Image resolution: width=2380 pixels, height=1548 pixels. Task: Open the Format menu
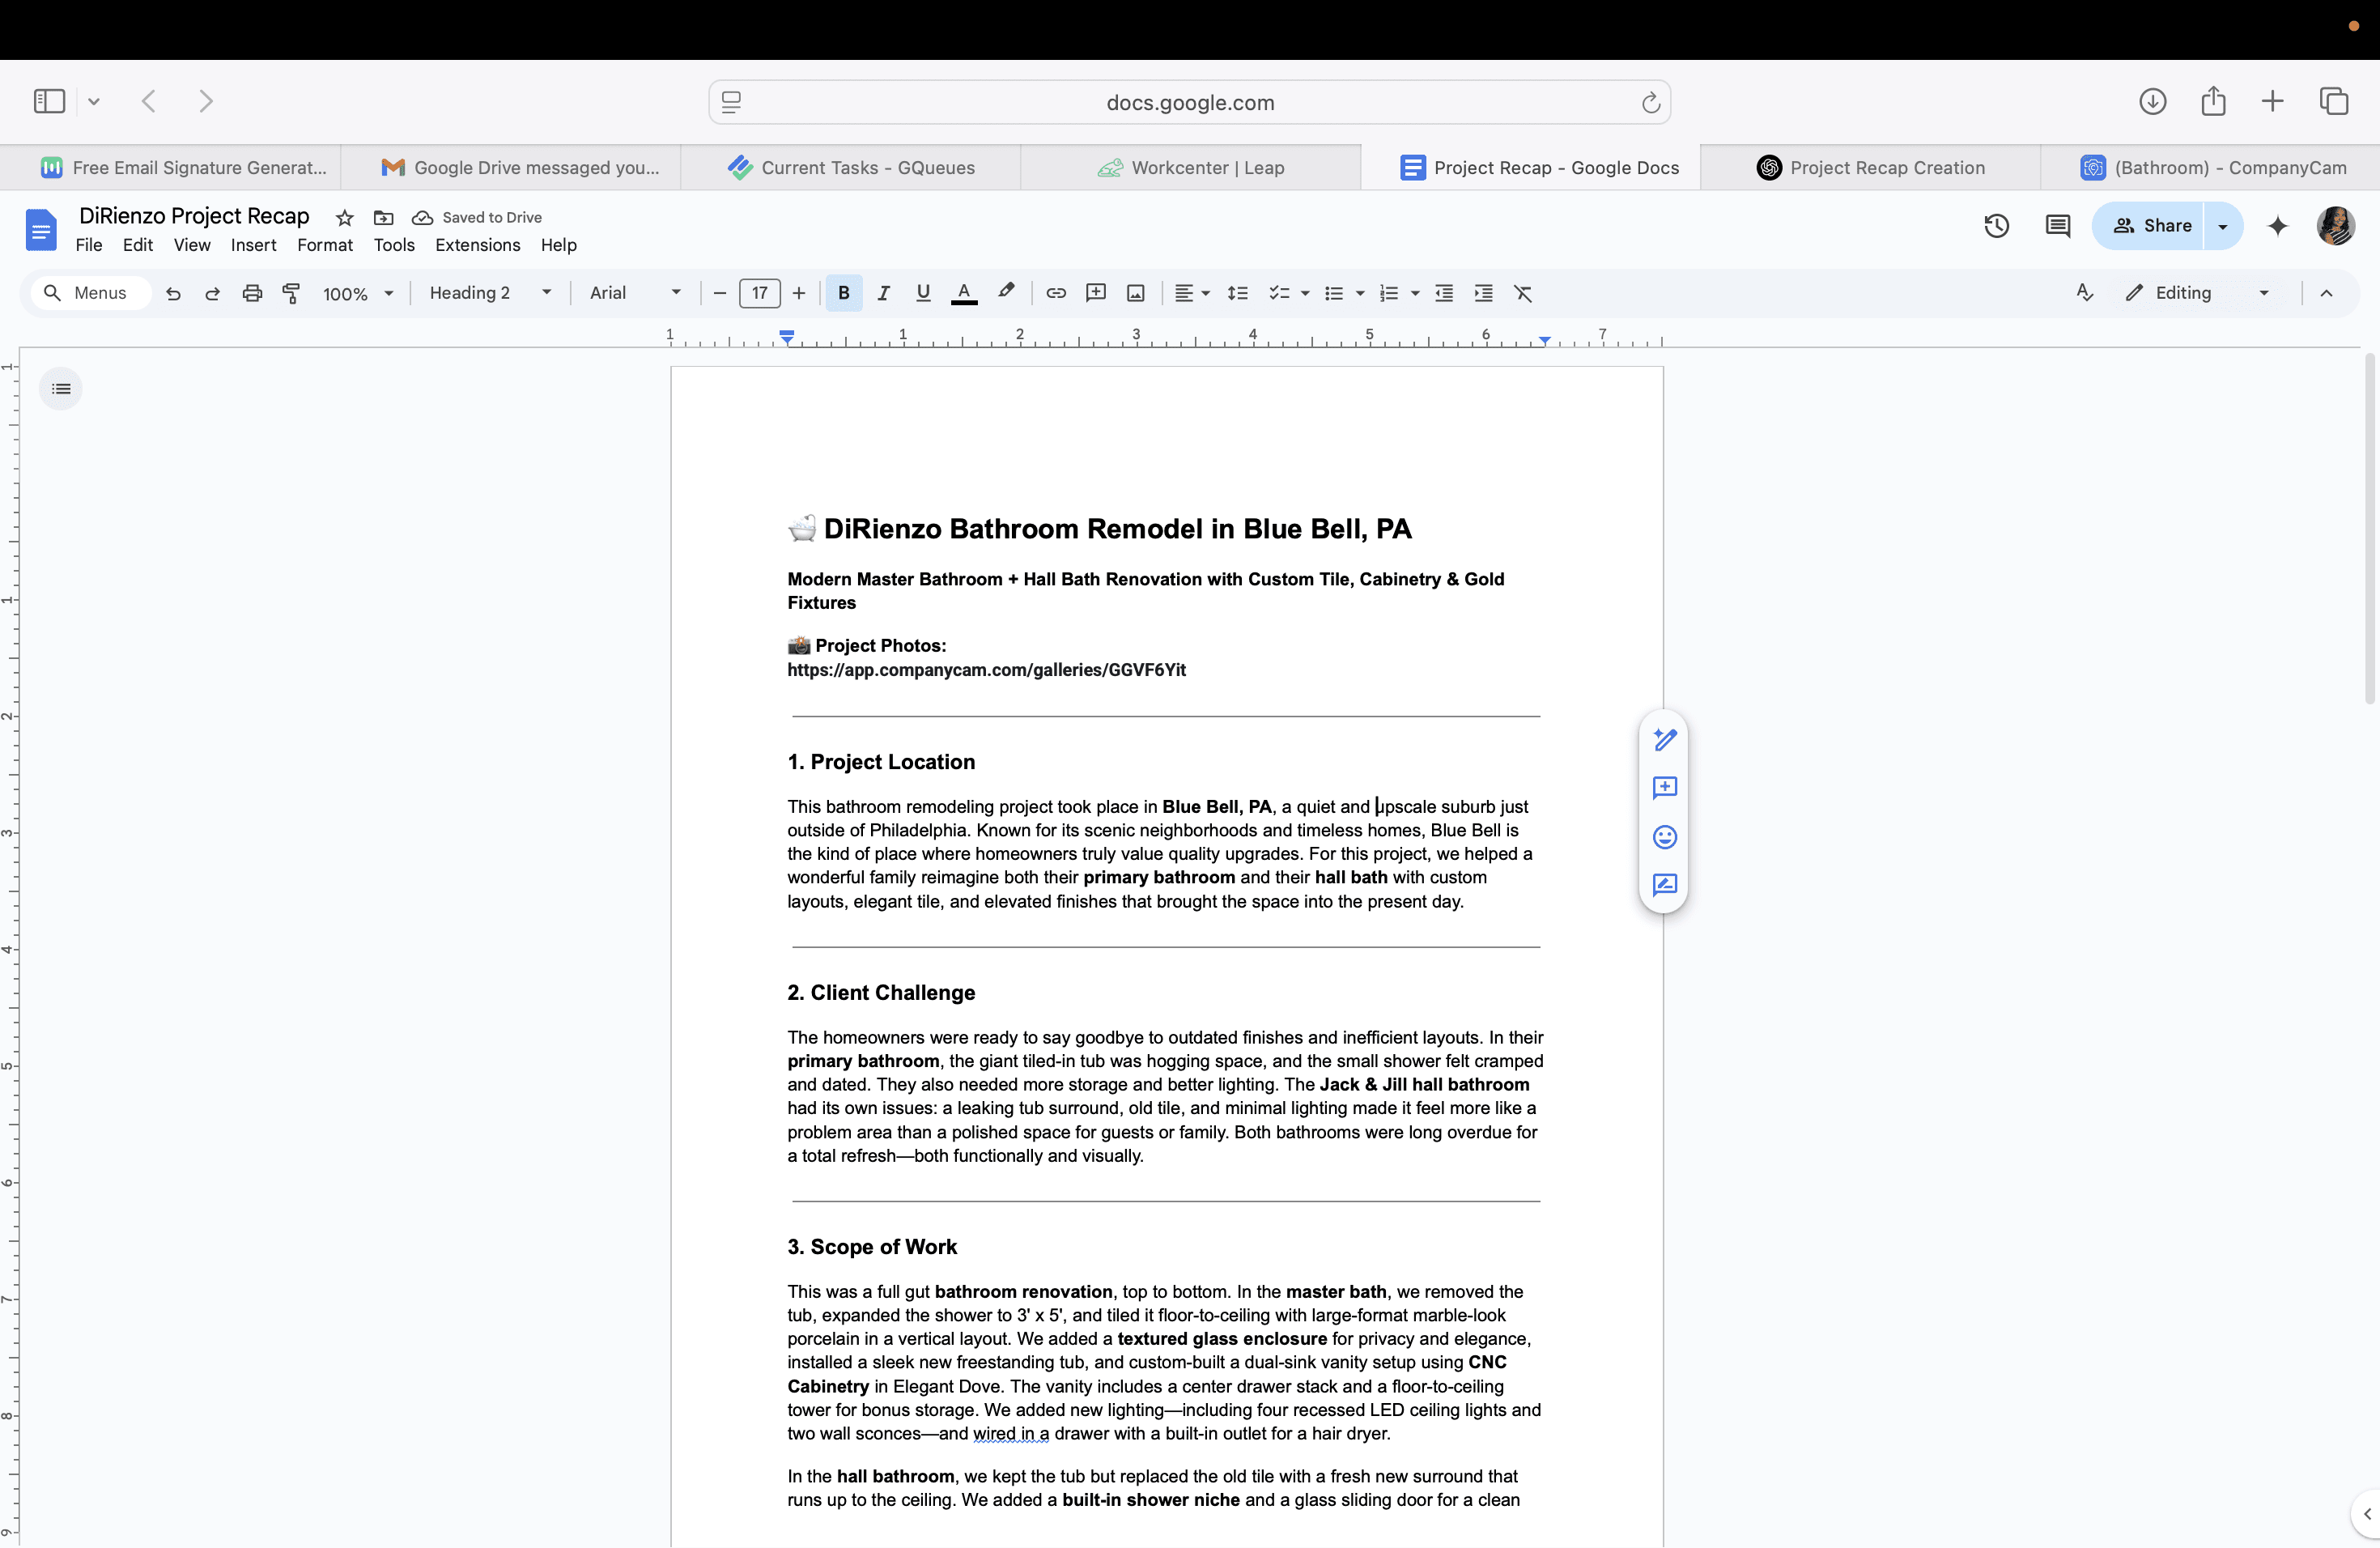click(325, 245)
